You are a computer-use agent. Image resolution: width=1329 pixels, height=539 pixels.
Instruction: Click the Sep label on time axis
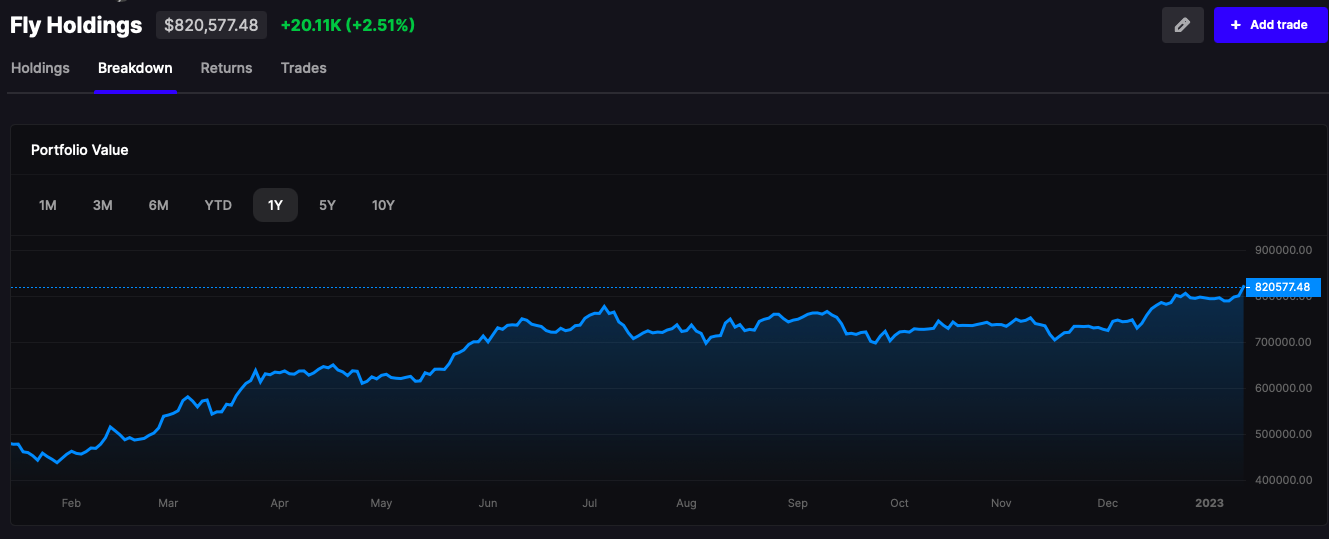tap(797, 503)
